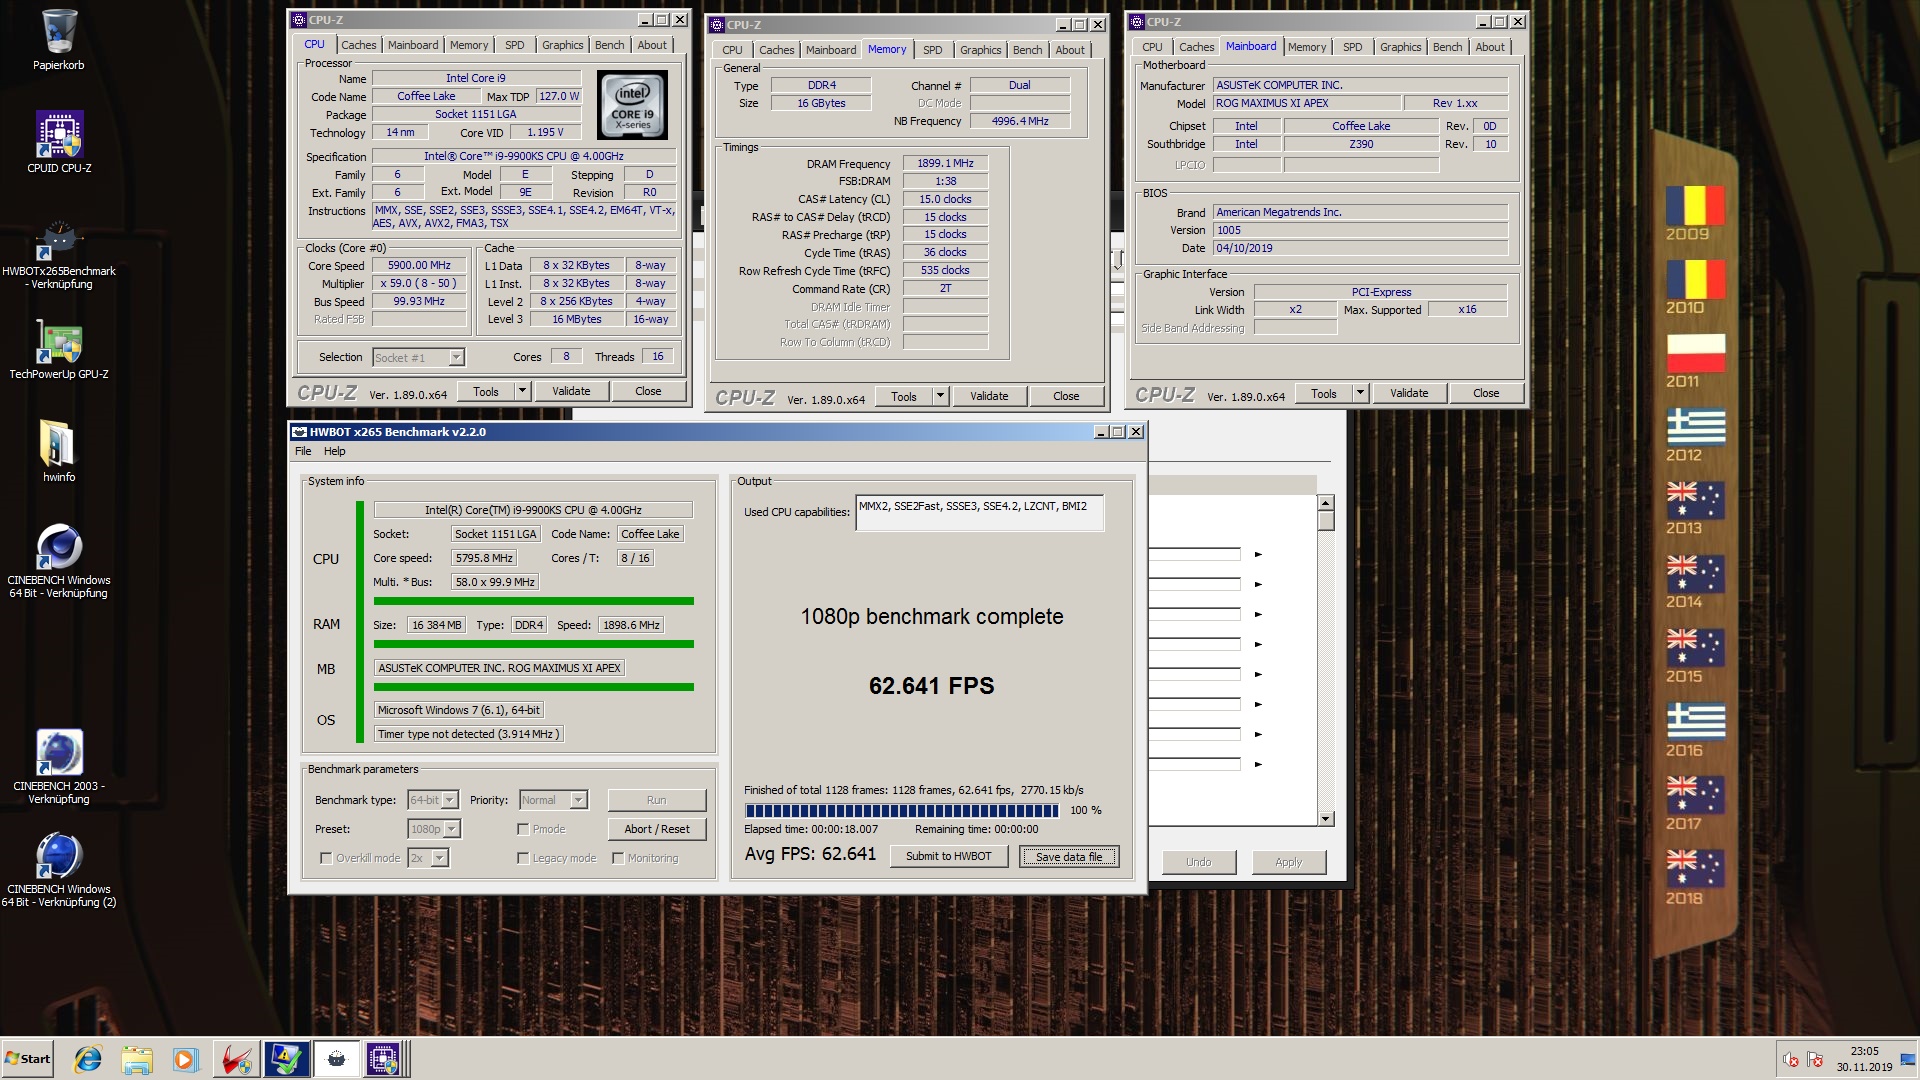Select the CINEBENCH Windows 64 Bit (2) shortcut
This screenshot has height=1080, width=1920.
(x=59, y=870)
